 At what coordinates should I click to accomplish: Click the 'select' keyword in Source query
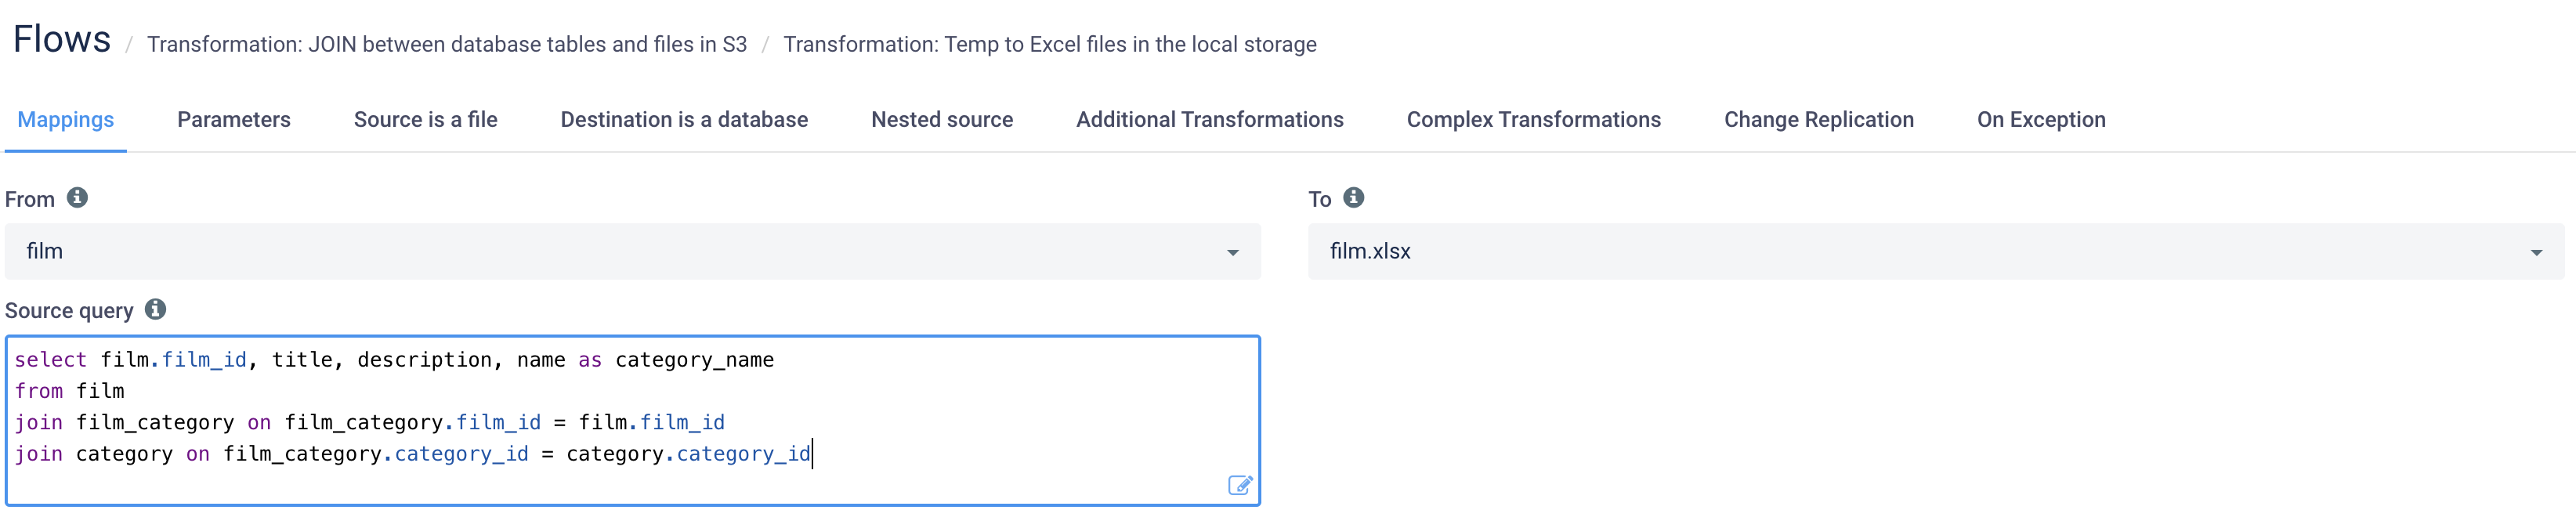pyautogui.click(x=50, y=360)
